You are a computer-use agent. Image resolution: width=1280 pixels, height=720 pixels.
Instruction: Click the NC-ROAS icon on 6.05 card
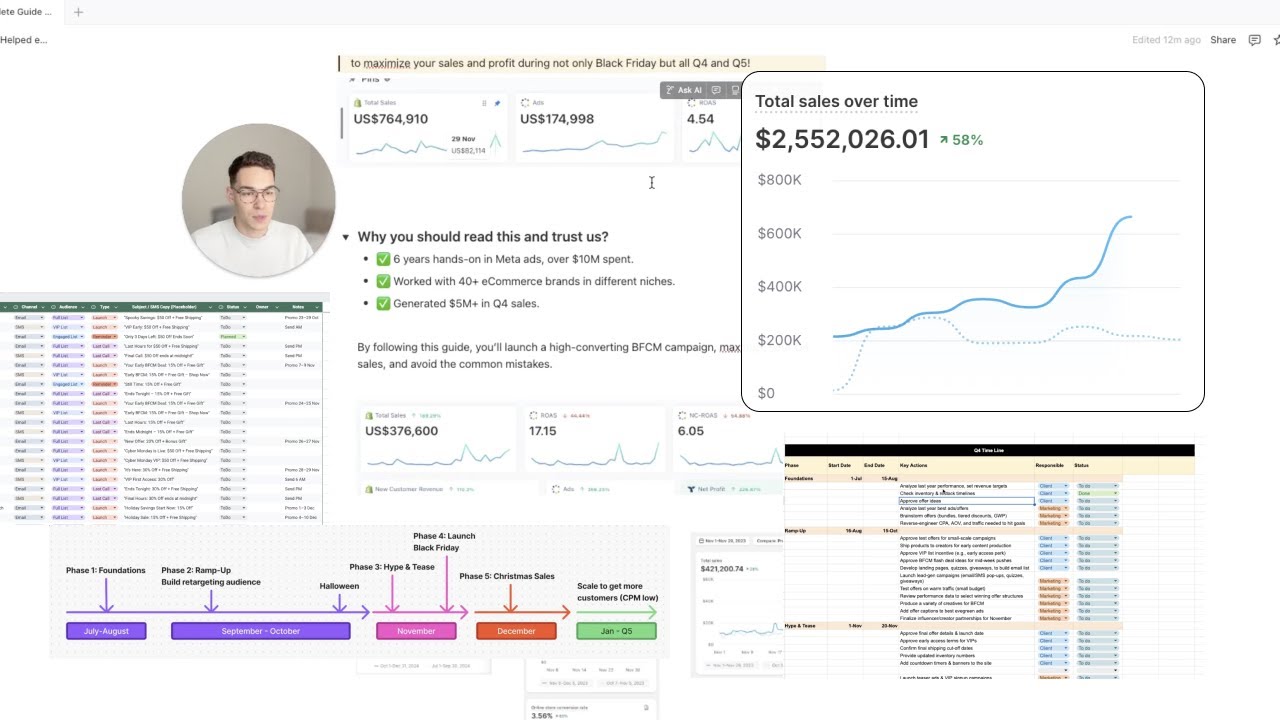coord(681,415)
